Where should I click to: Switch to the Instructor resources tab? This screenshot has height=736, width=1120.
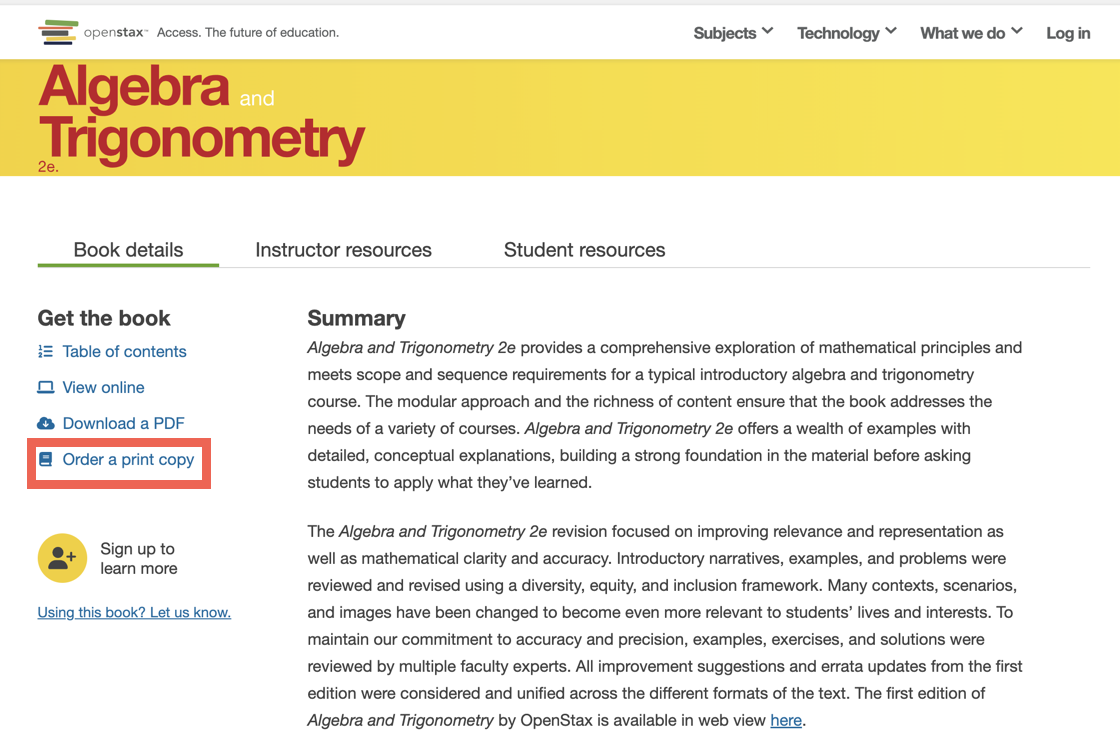click(343, 249)
